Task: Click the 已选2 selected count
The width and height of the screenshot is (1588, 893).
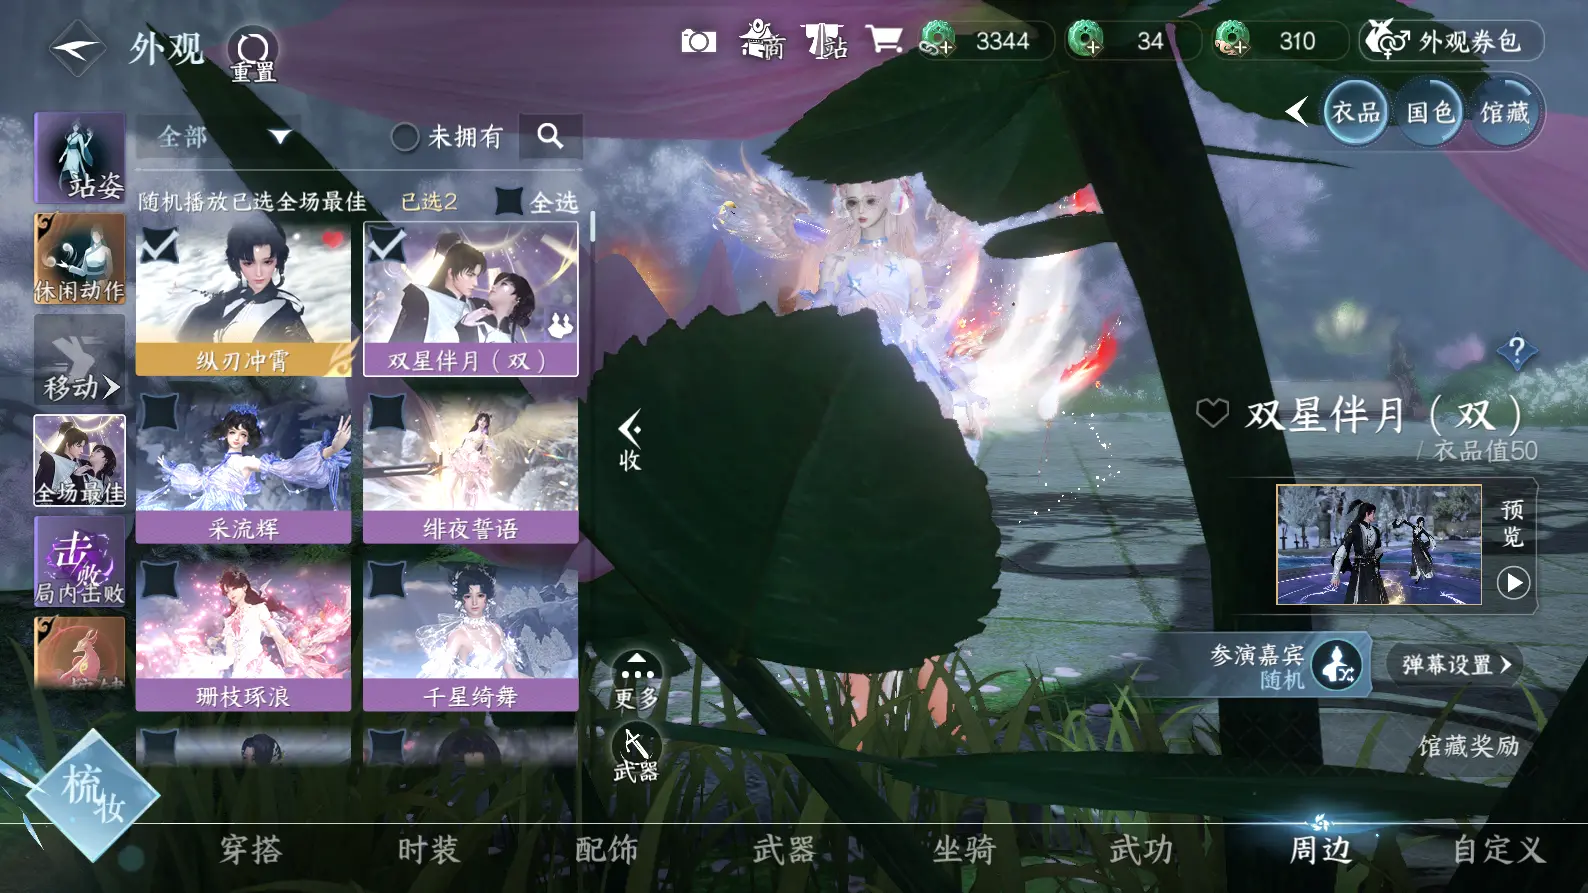Action: coord(429,202)
